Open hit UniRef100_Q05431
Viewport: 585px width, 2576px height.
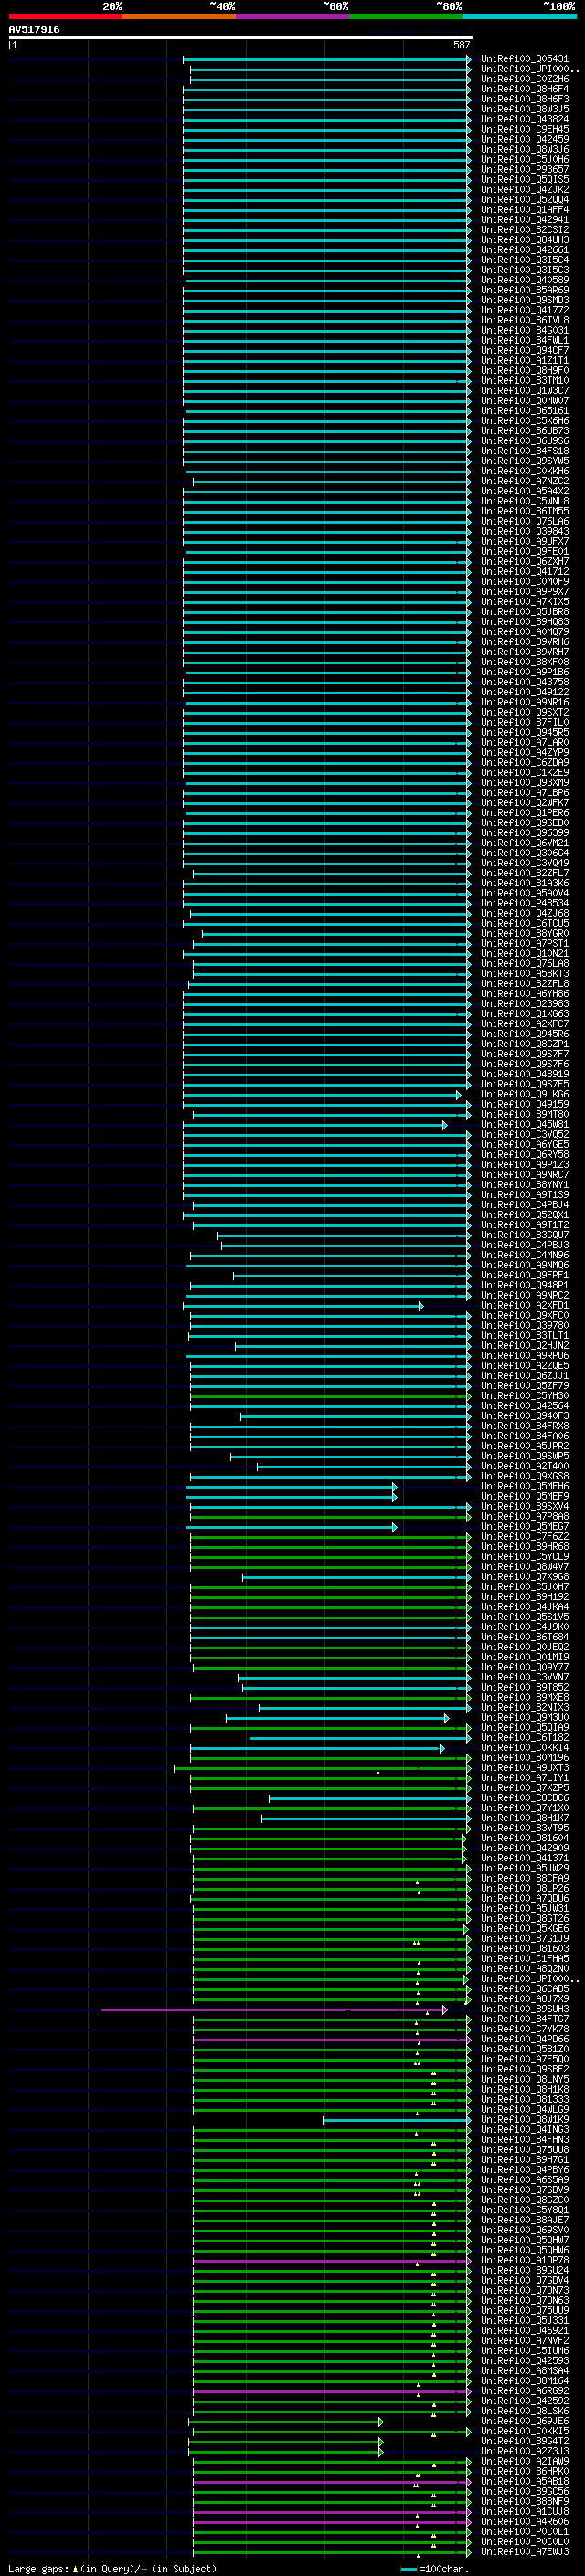tap(525, 59)
